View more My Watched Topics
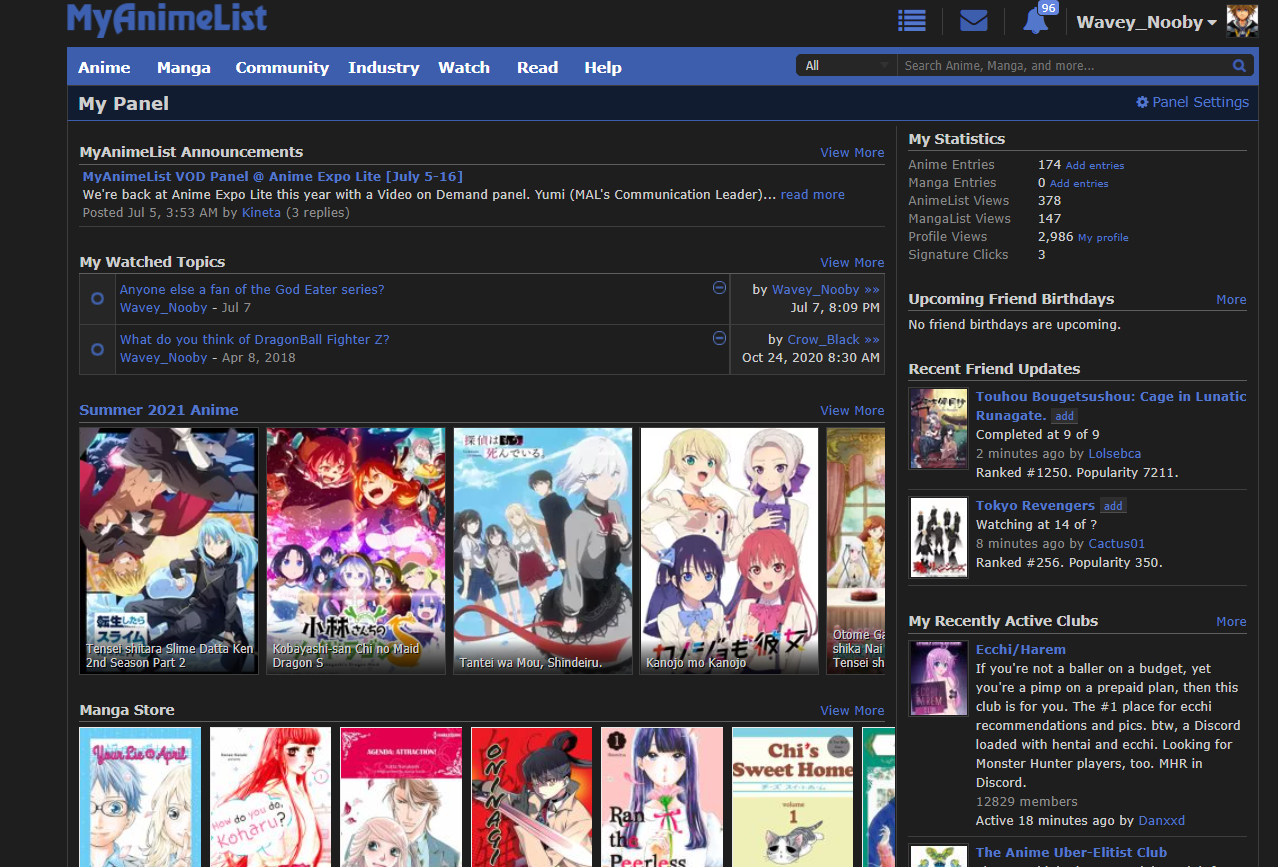This screenshot has height=867, width=1278. tap(852, 263)
